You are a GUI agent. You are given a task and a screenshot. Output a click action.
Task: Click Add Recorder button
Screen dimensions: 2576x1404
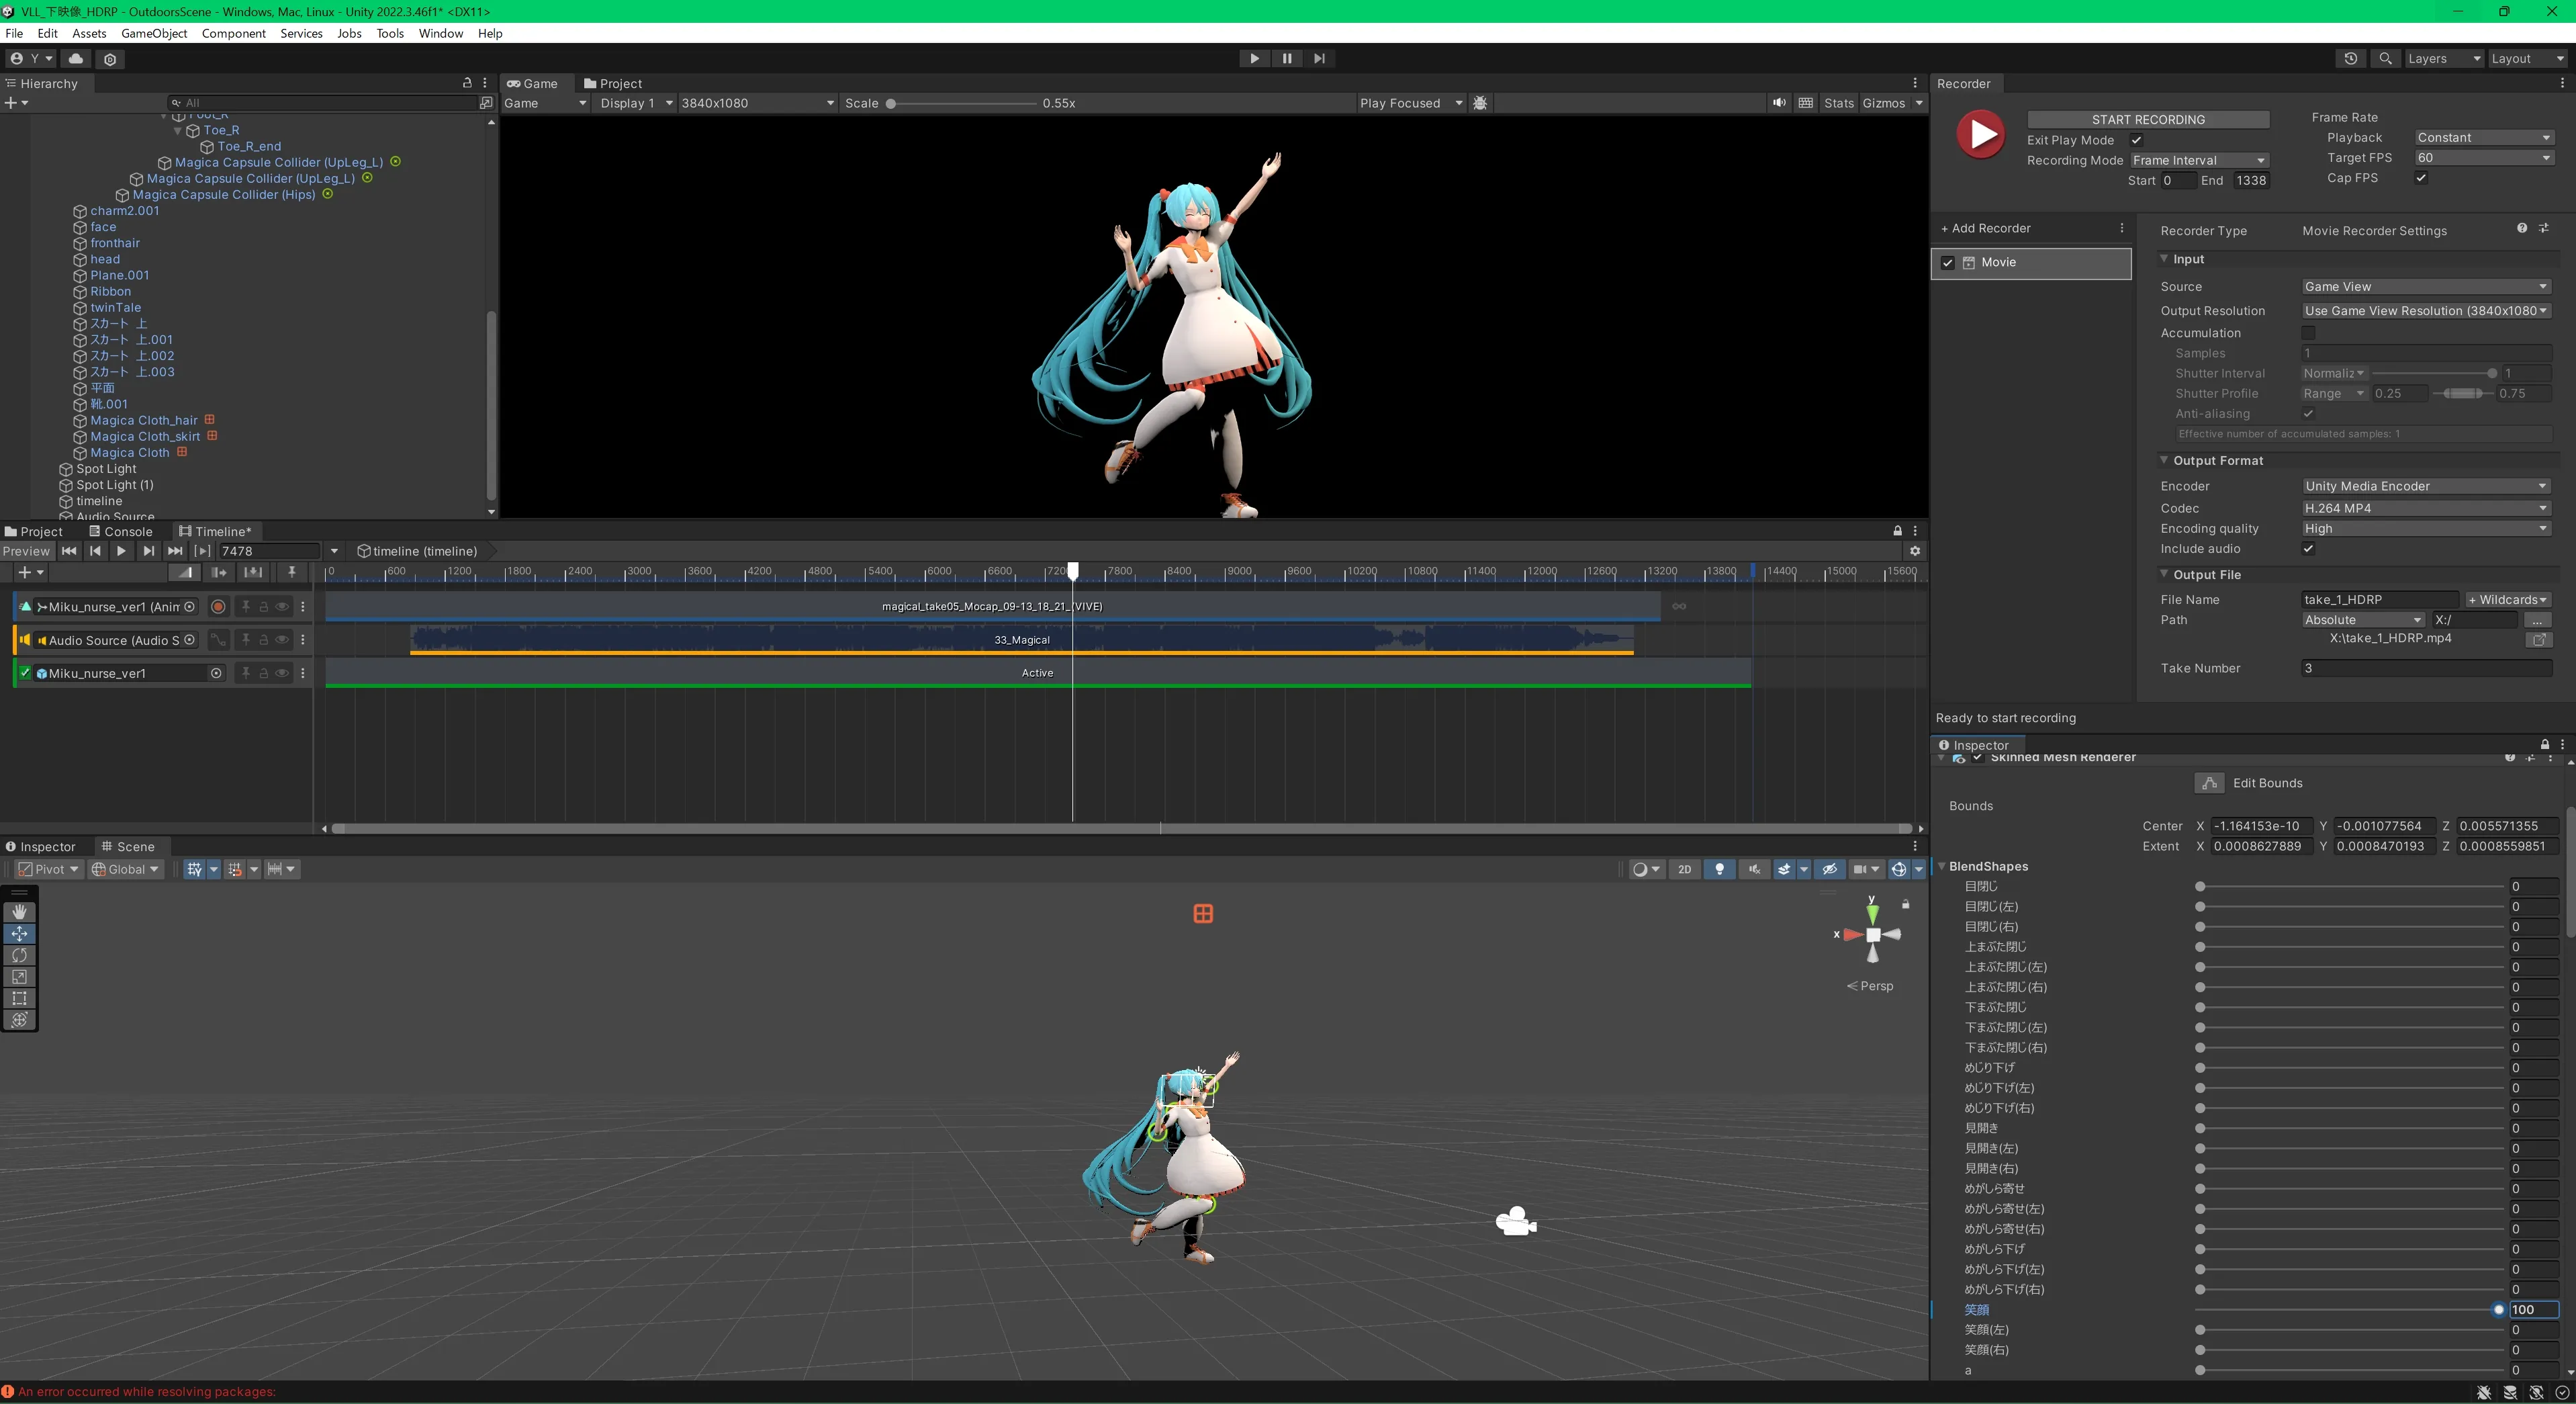pos(1985,229)
